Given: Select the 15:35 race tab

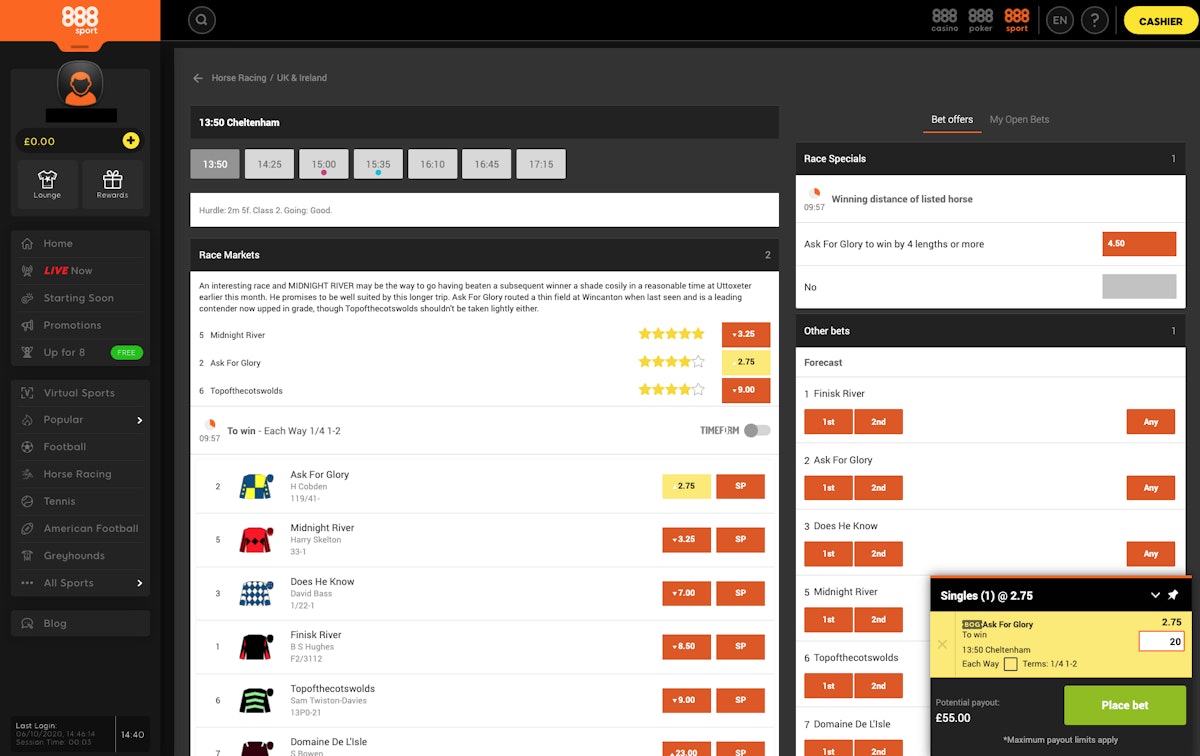Looking at the screenshot, I should (x=378, y=163).
